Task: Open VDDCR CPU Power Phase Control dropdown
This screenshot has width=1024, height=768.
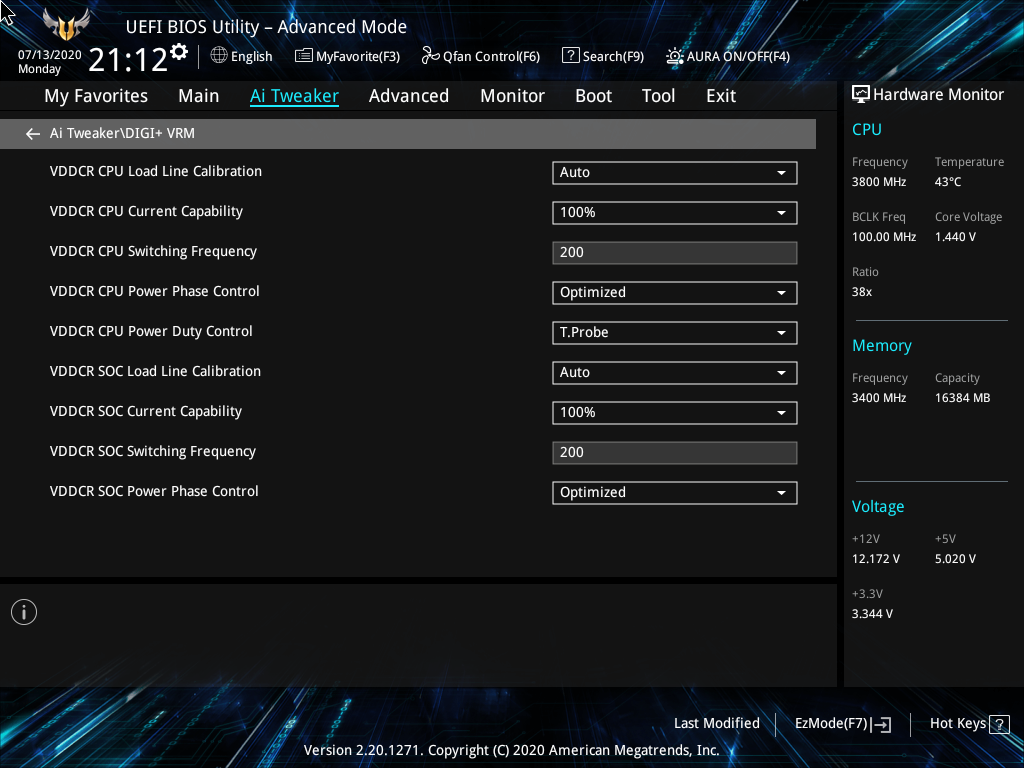Action: pyautogui.click(x=675, y=293)
